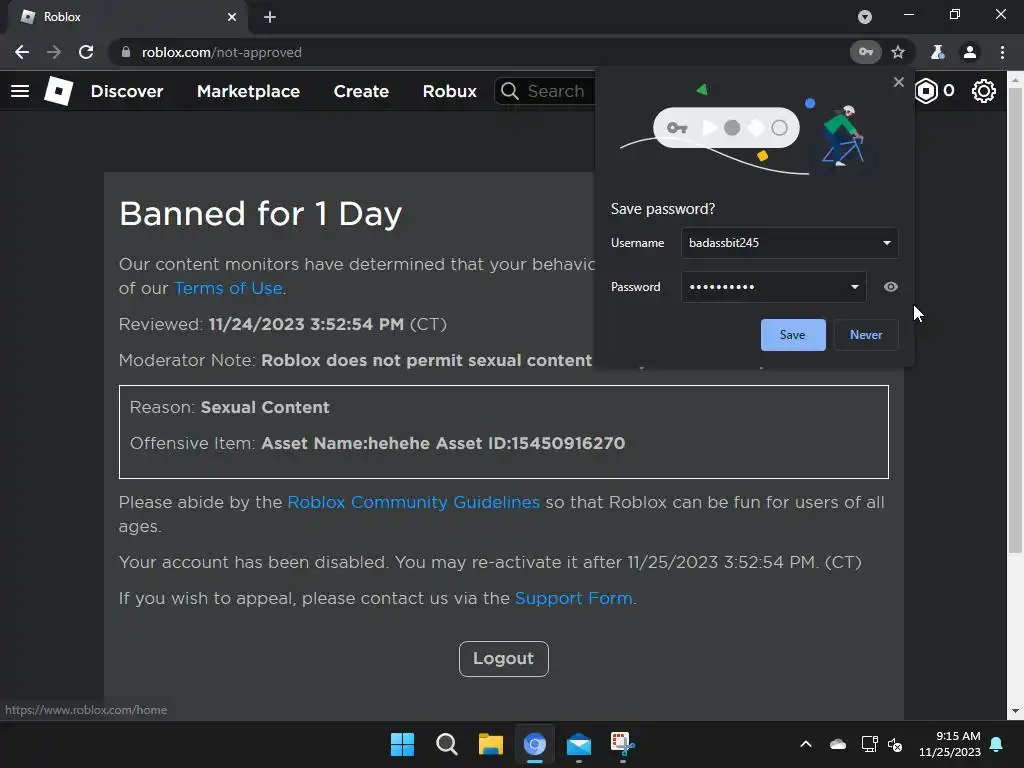Open the Chrome Labs flask icon
Viewport: 1024px width, 768px height.
click(938, 52)
